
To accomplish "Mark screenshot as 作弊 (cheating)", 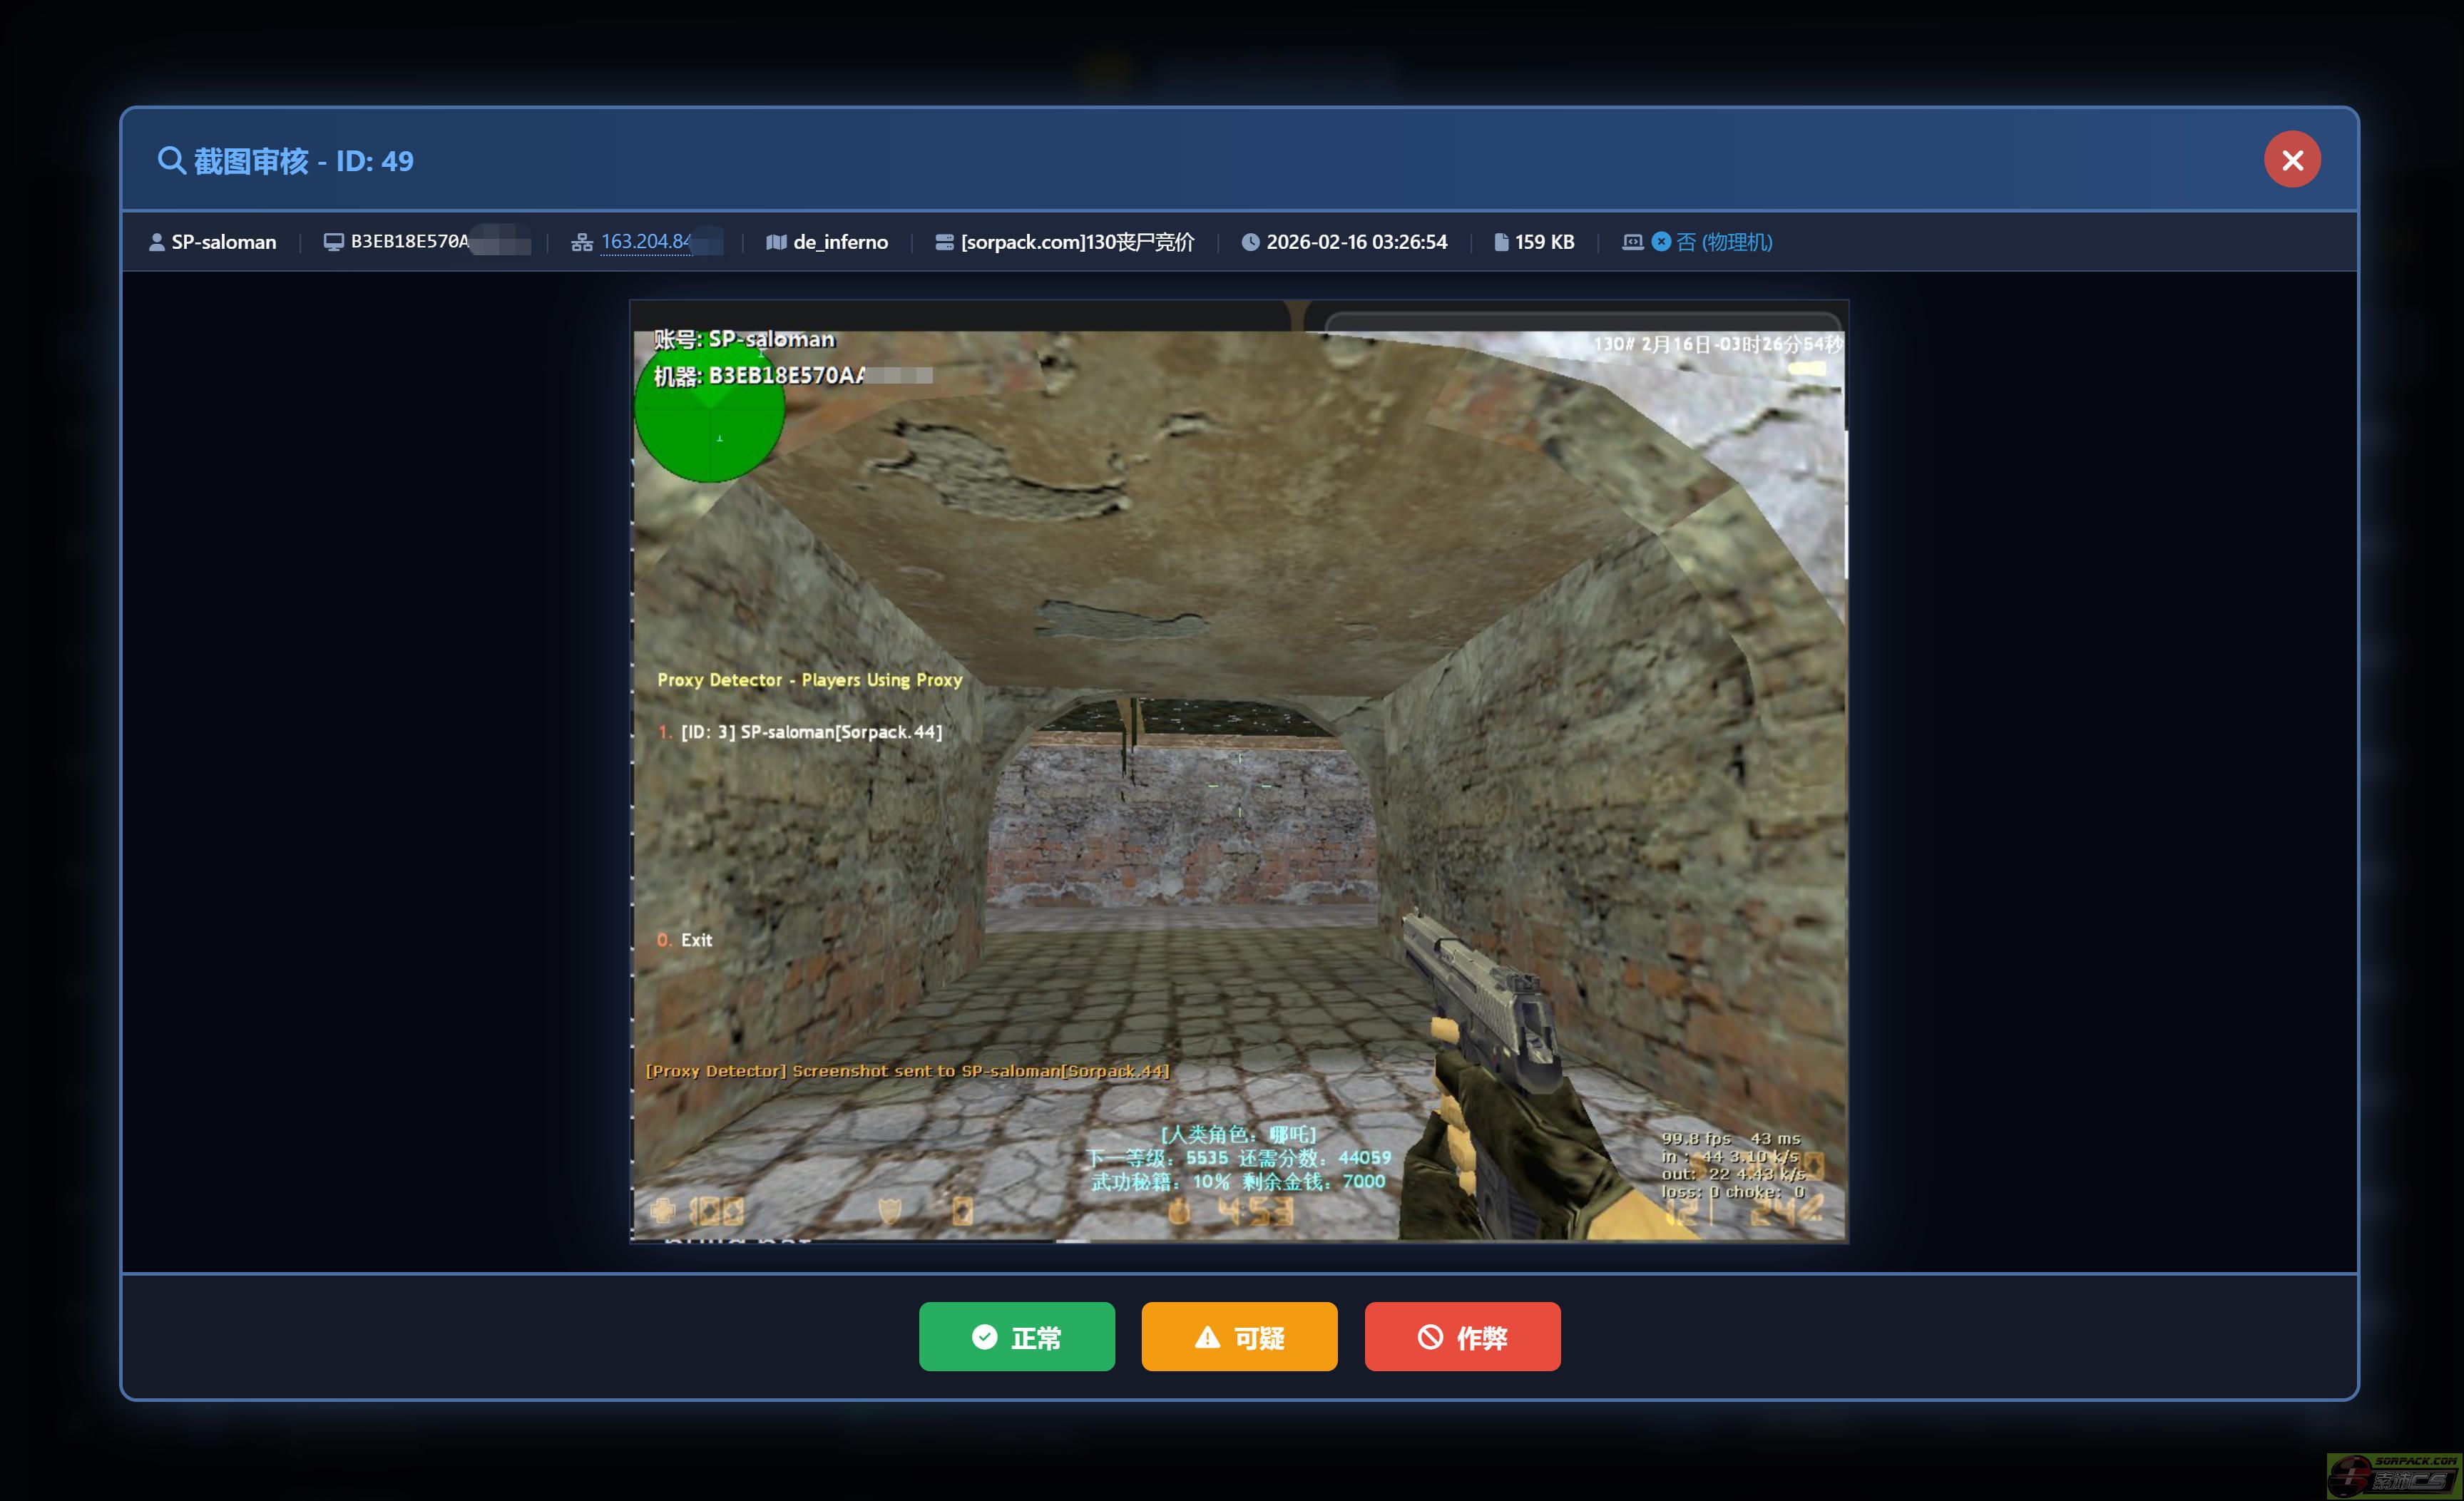I will pyautogui.click(x=1461, y=1336).
